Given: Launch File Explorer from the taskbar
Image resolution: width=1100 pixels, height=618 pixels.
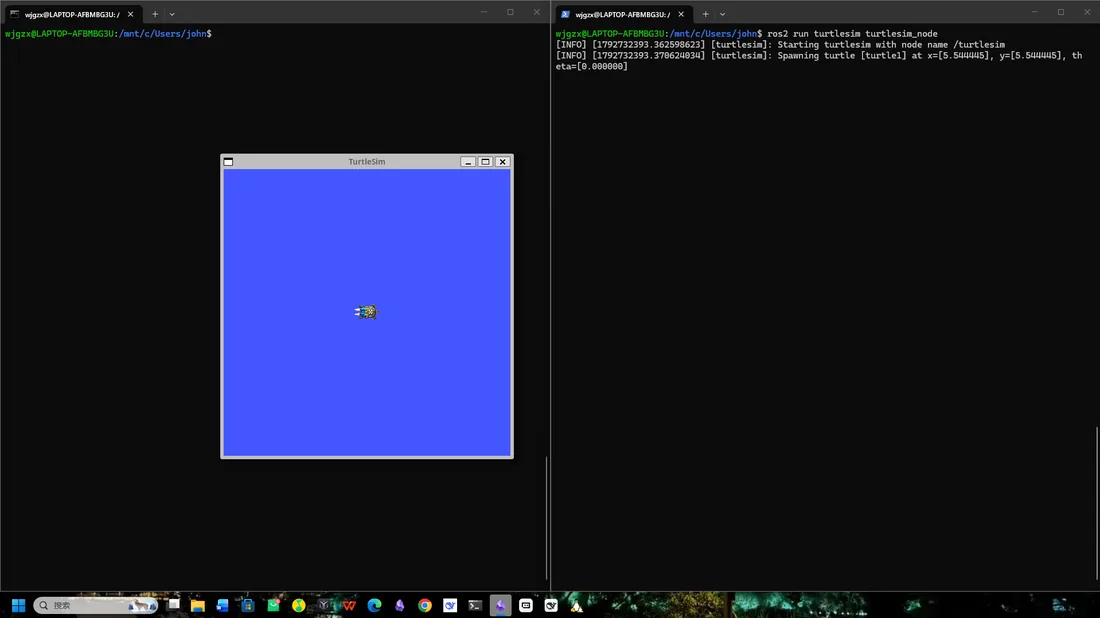Looking at the screenshot, I should point(198,605).
